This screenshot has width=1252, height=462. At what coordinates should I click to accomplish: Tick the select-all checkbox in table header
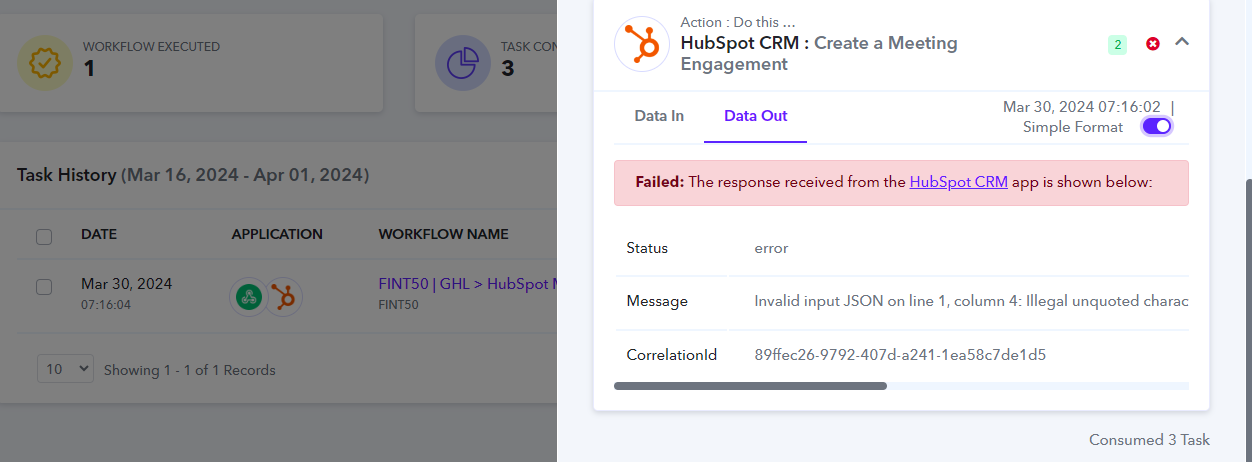coord(44,237)
